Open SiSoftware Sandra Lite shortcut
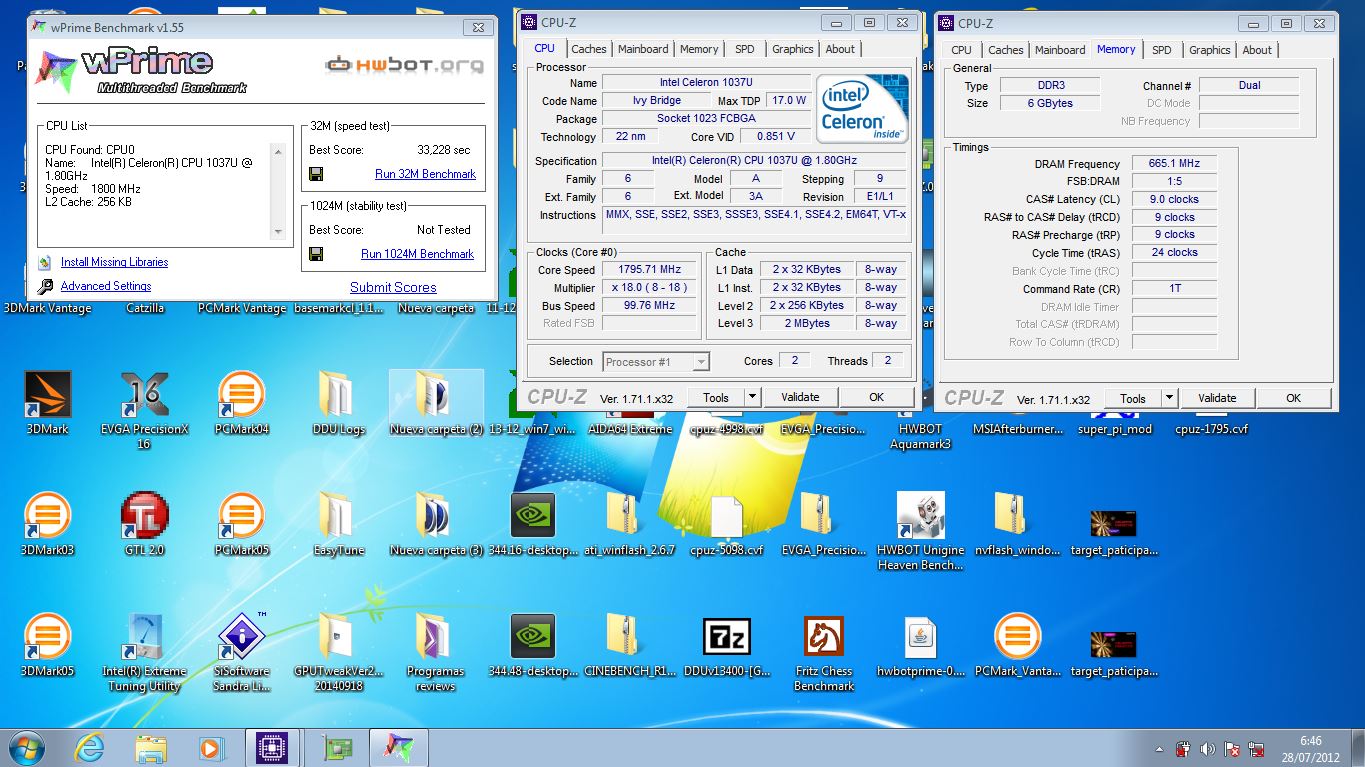This screenshot has height=767, width=1365. [241, 652]
